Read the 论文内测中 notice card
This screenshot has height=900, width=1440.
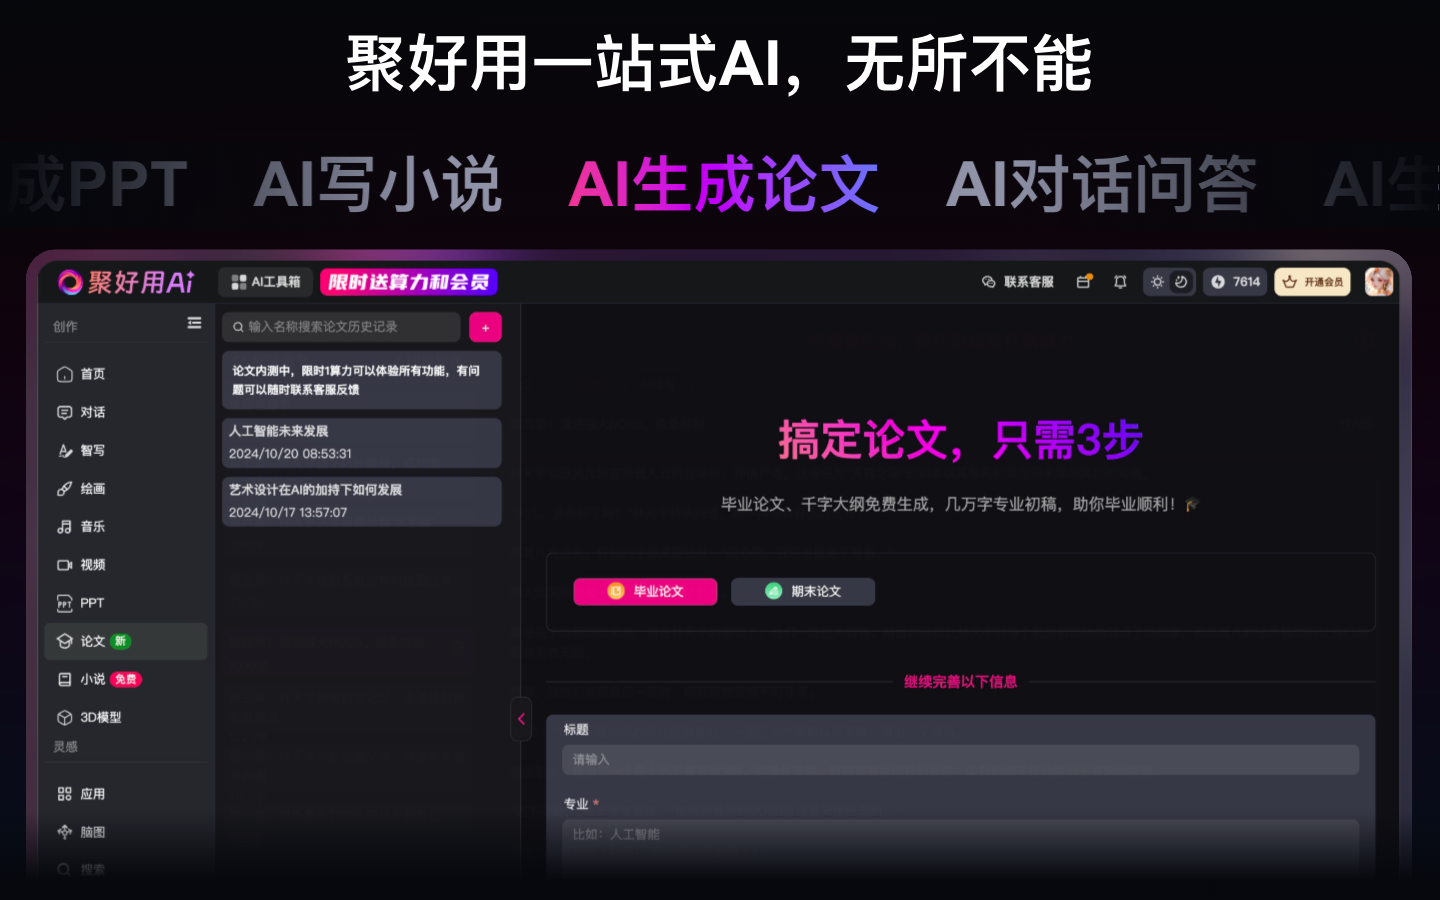tap(361, 380)
